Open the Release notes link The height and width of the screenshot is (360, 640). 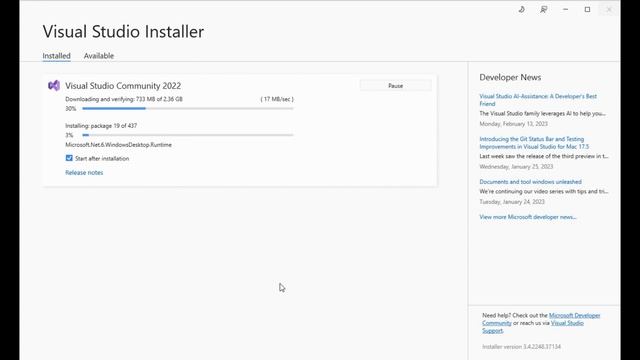(84, 173)
